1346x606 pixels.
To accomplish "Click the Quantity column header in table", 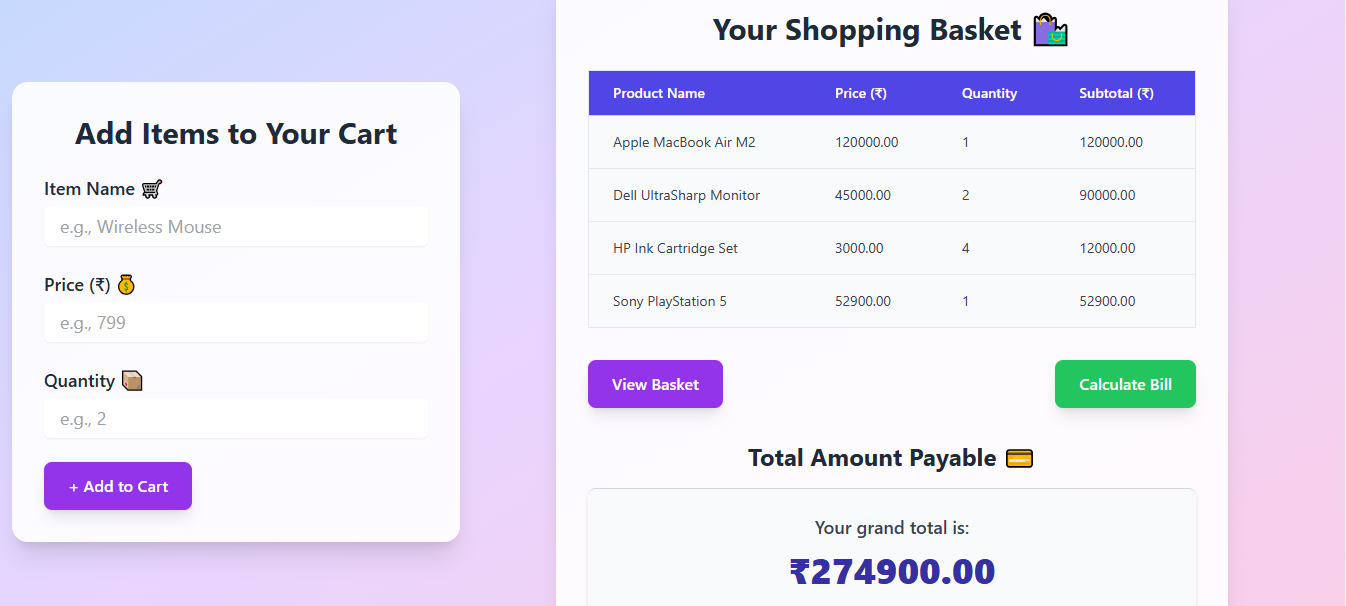I will pyautogui.click(x=989, y=93).
